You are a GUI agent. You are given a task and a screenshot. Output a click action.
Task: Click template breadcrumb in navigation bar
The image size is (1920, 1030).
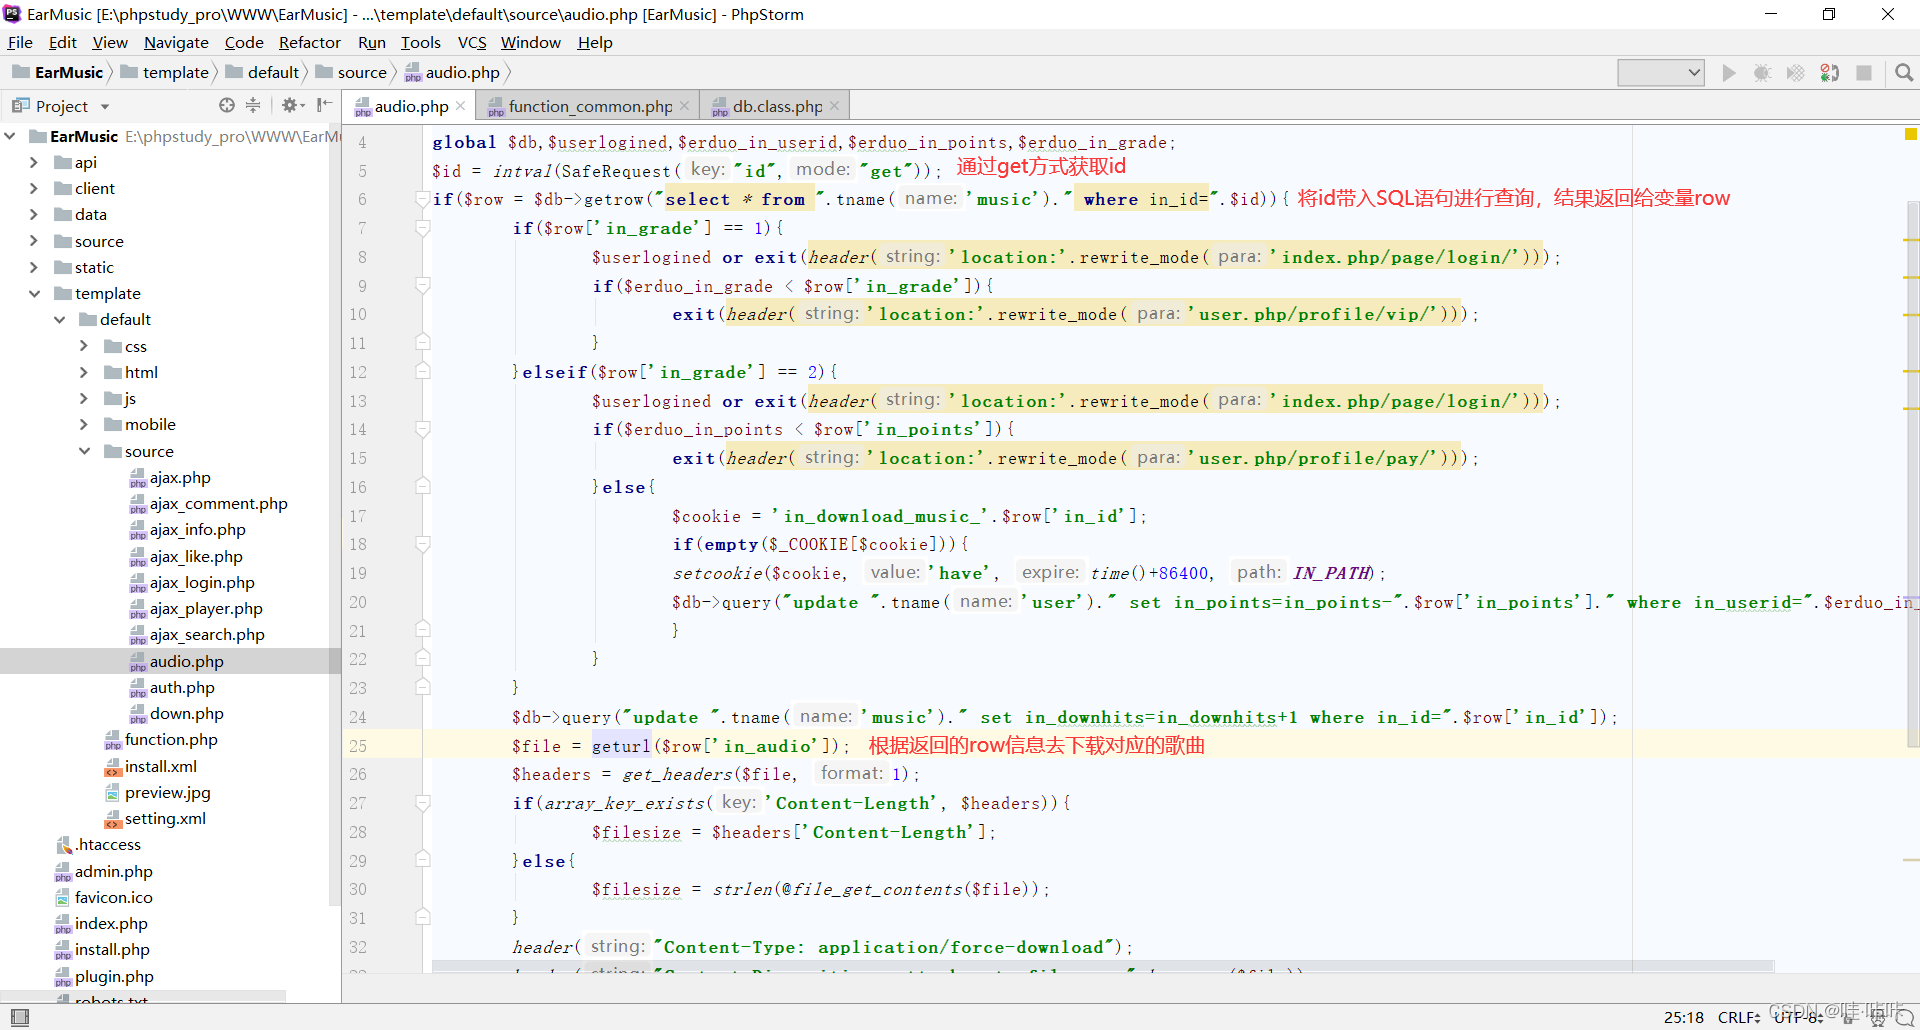pyautogui.click(x=165, y=72)
